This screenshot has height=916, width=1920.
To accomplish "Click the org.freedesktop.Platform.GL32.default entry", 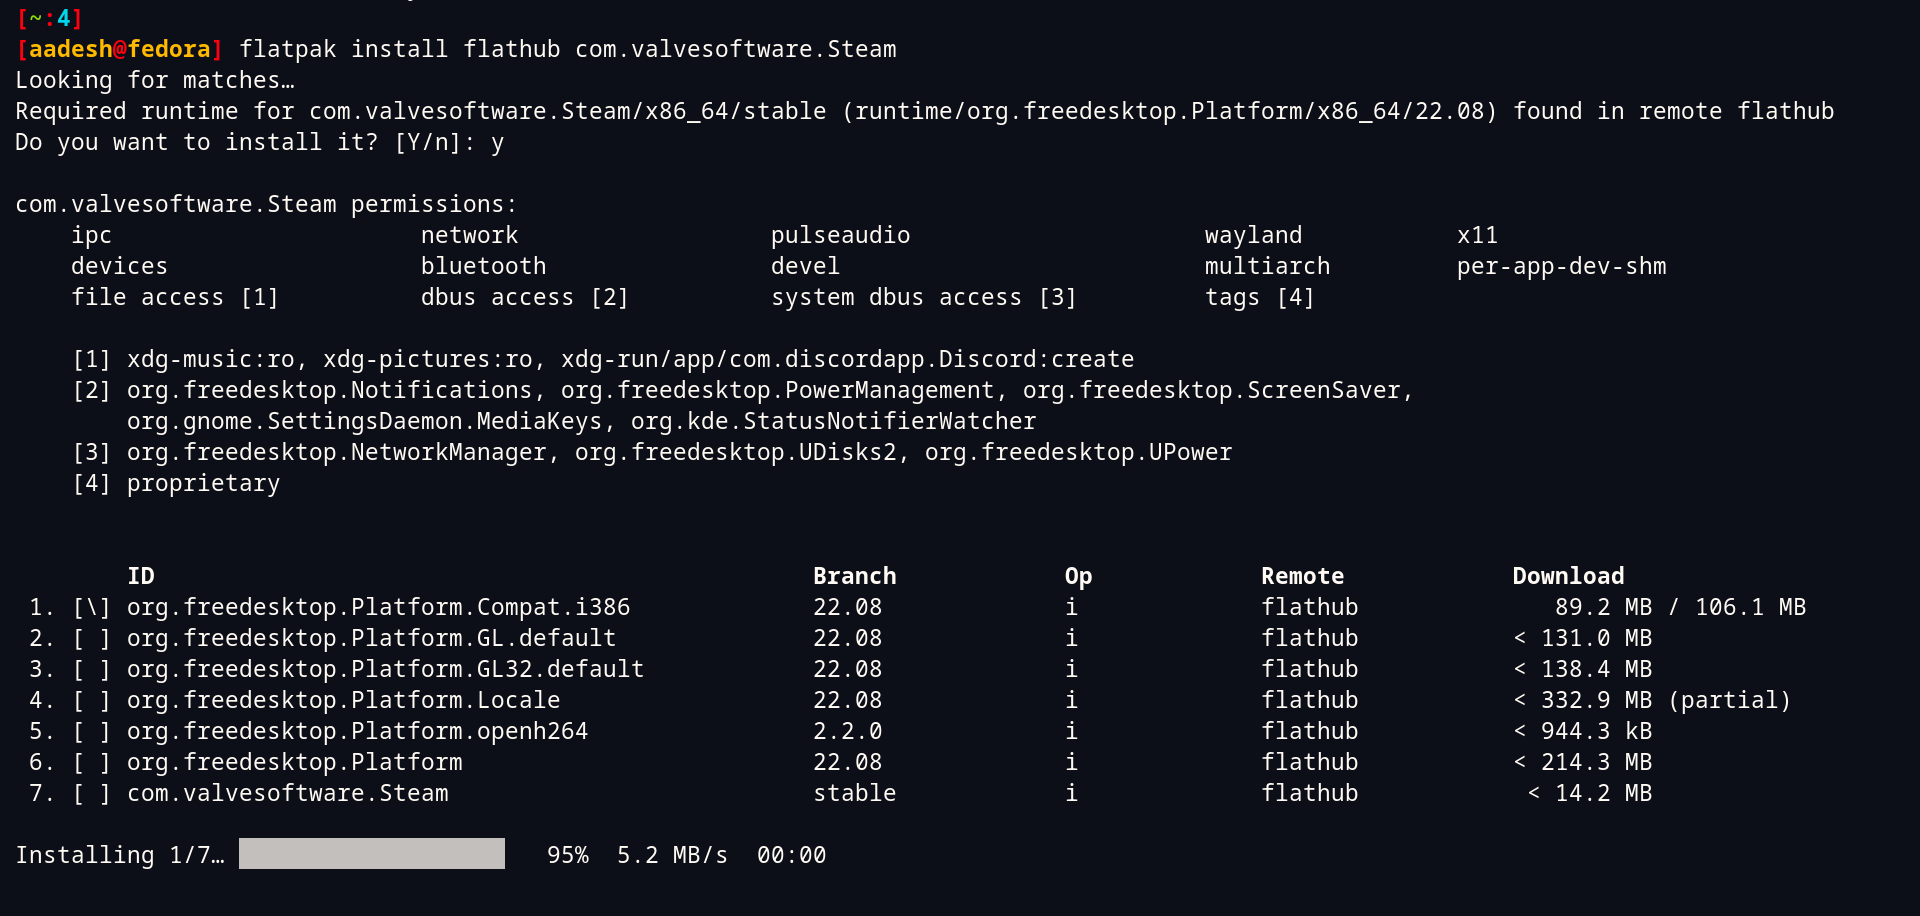I will click(385, 669).
